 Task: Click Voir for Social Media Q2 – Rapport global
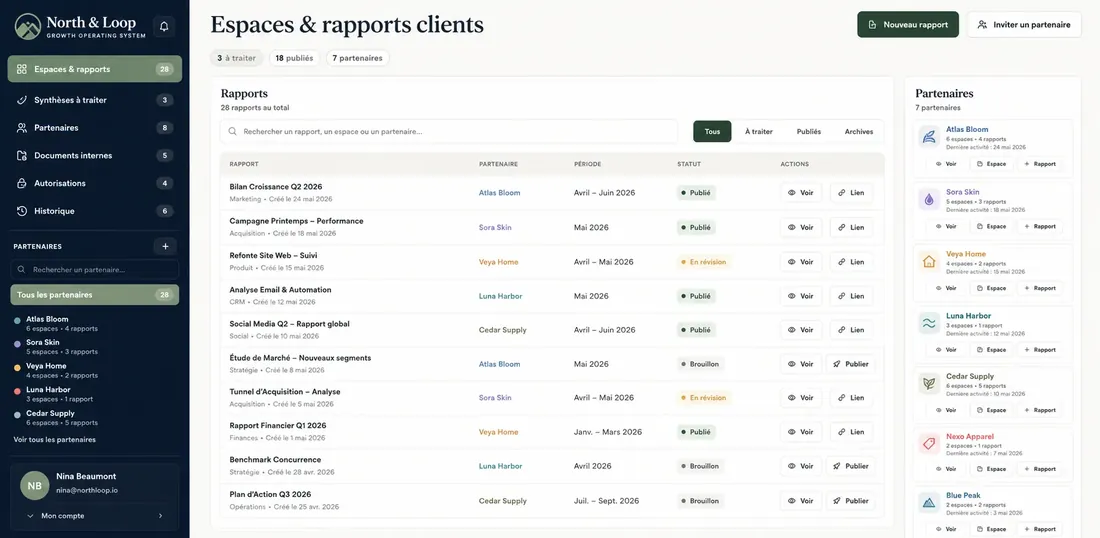point(800,330)
